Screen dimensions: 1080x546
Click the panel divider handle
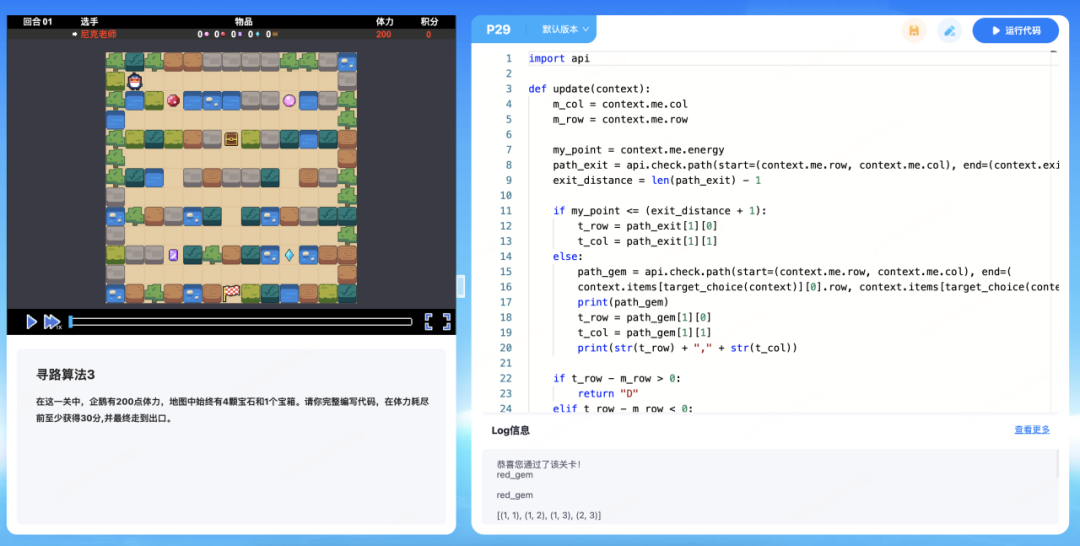(x=461, y=286)
